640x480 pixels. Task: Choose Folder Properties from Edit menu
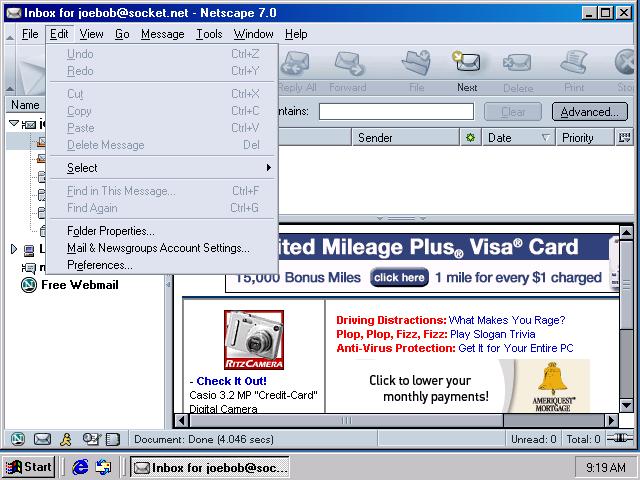(x=162, y=231)
